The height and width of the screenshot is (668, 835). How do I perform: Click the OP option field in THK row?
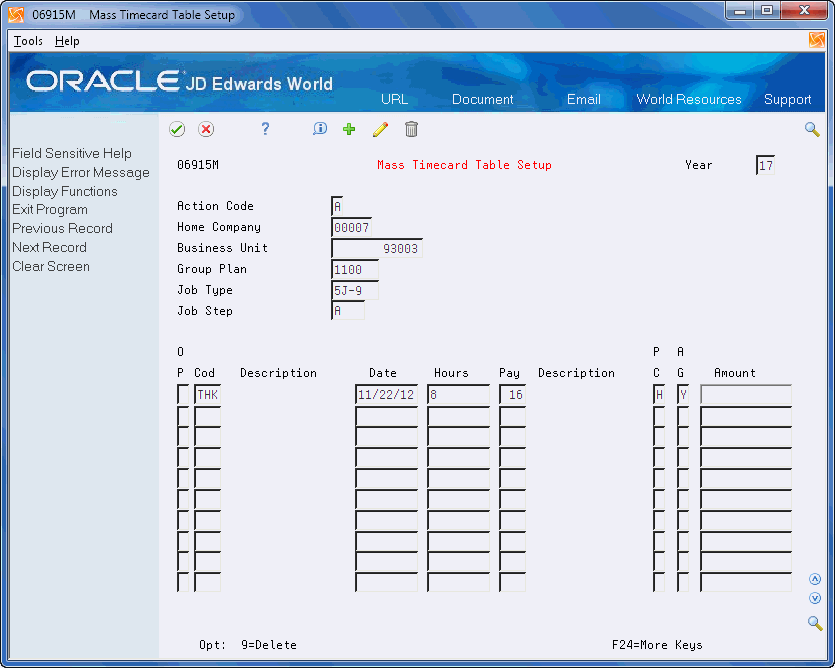pyautogui.click(x=183, y=395)
